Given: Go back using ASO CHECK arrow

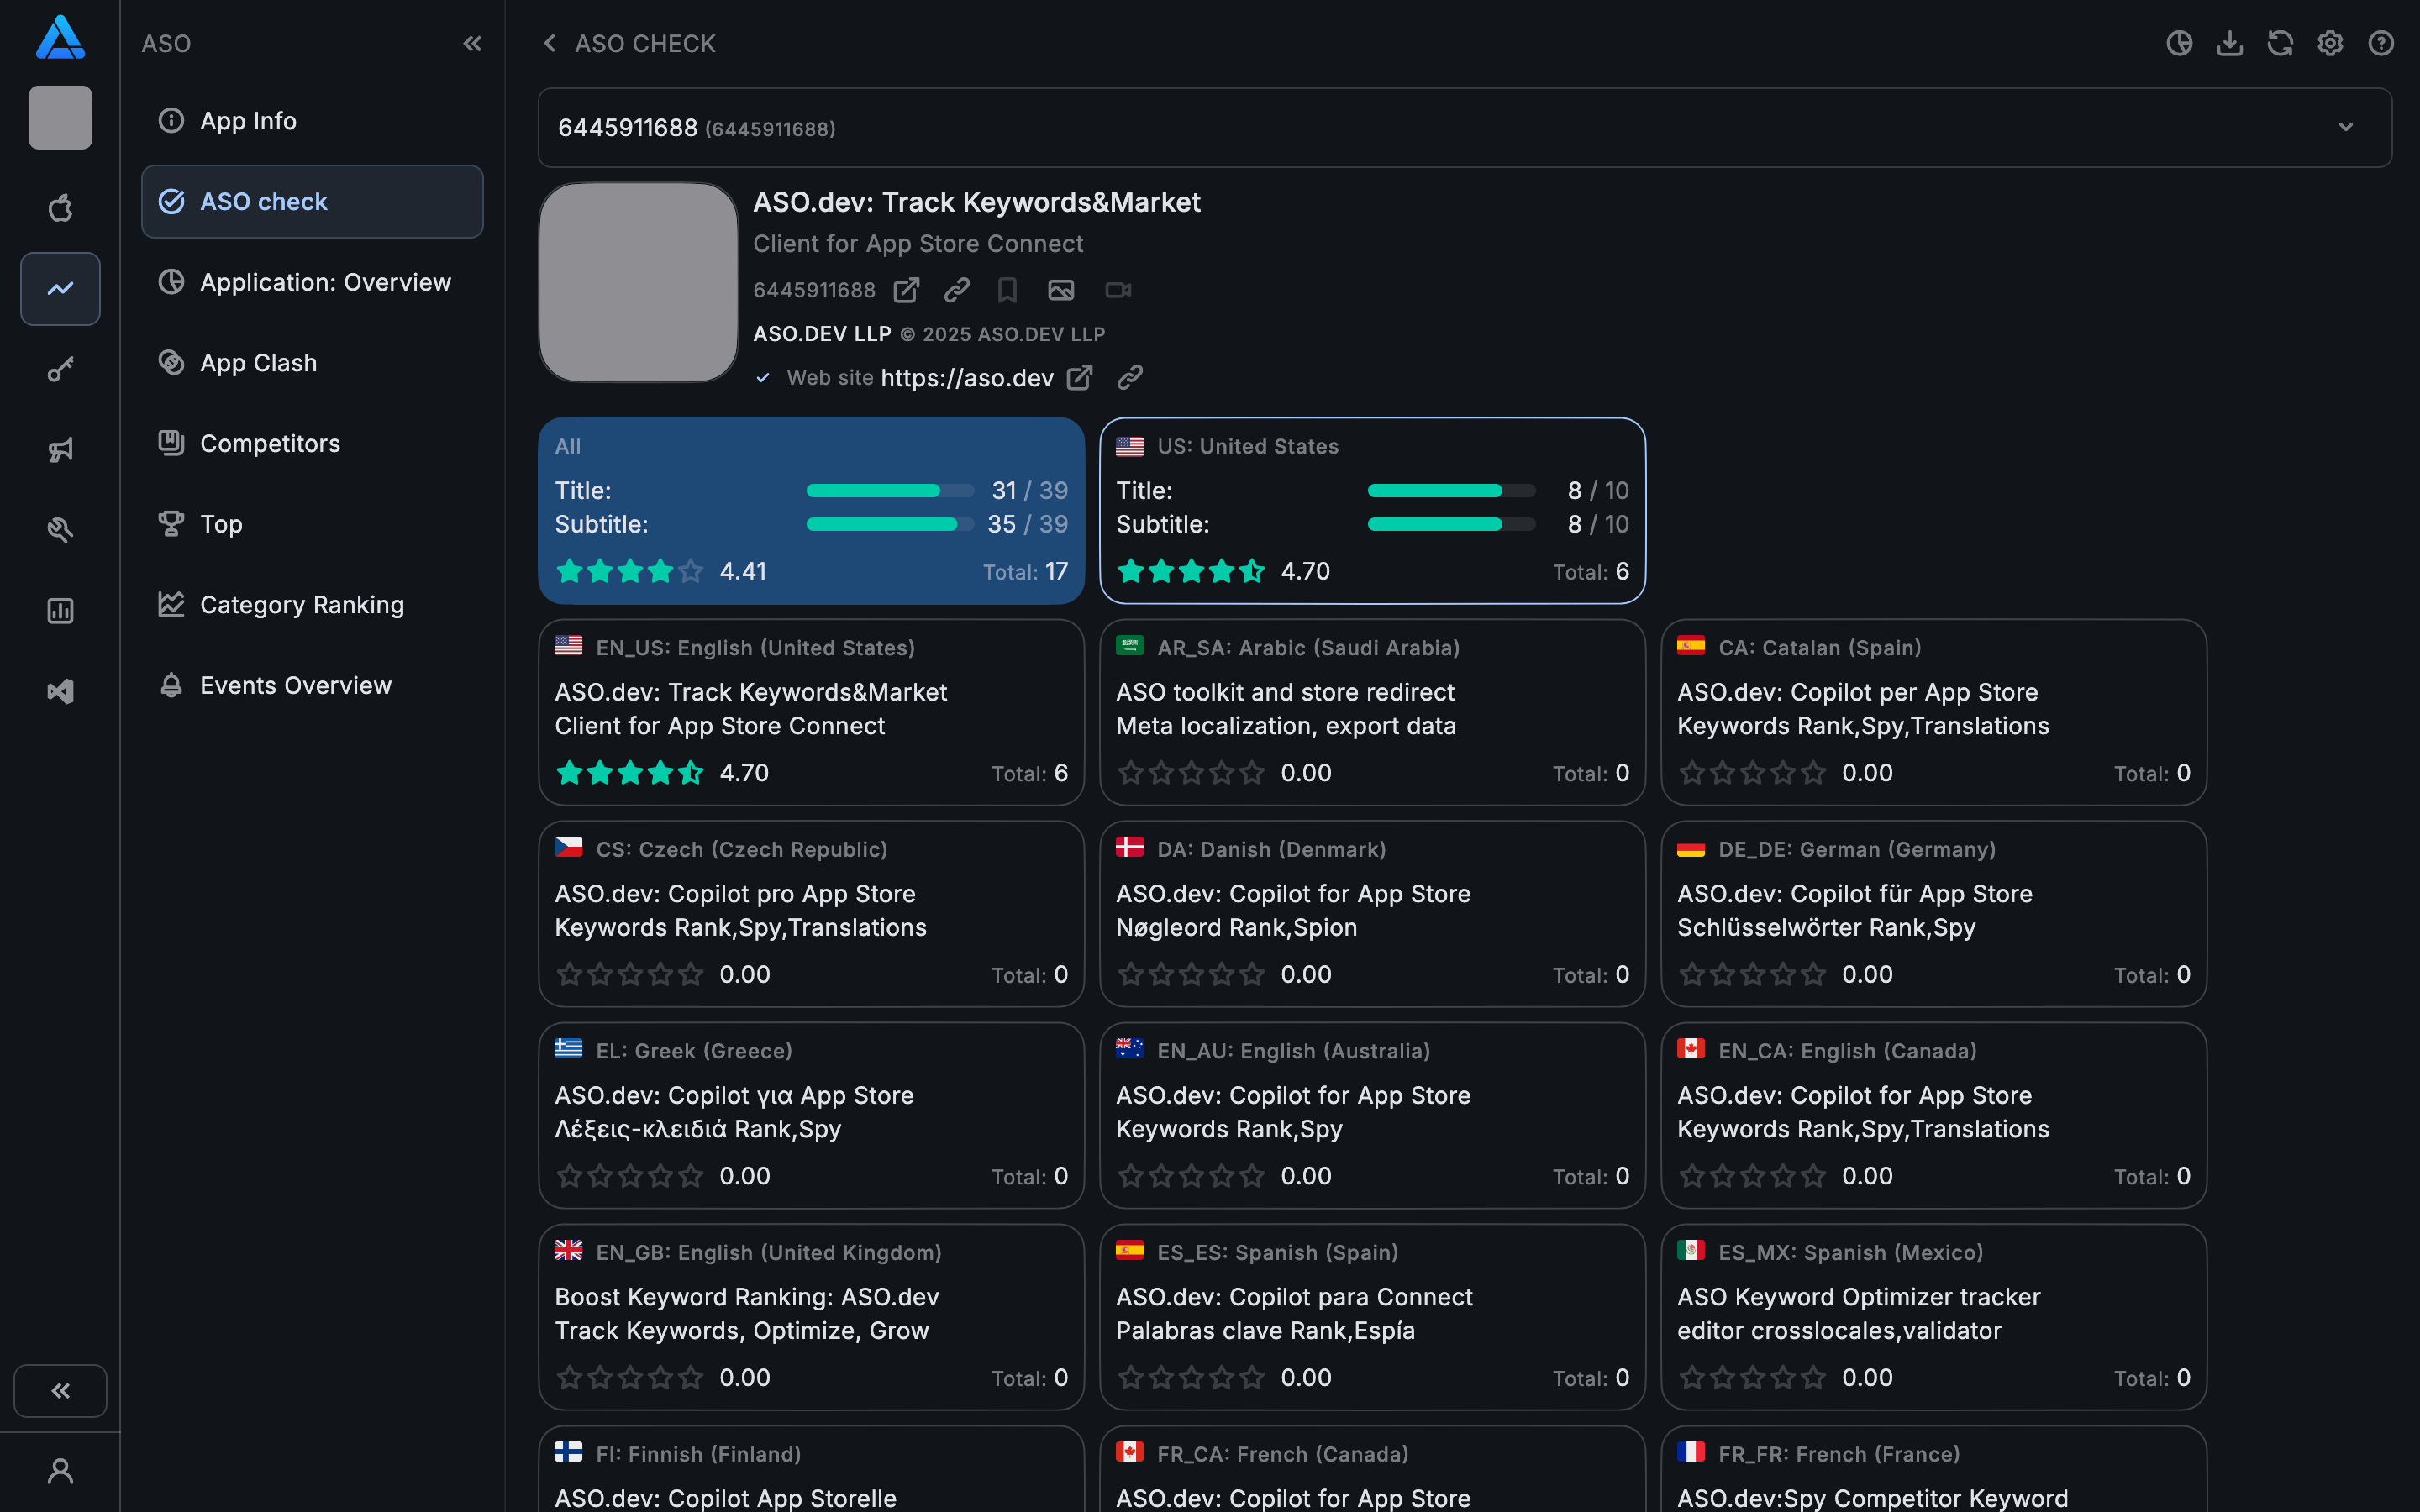Looking at the screenshot, I should (549, 43).
